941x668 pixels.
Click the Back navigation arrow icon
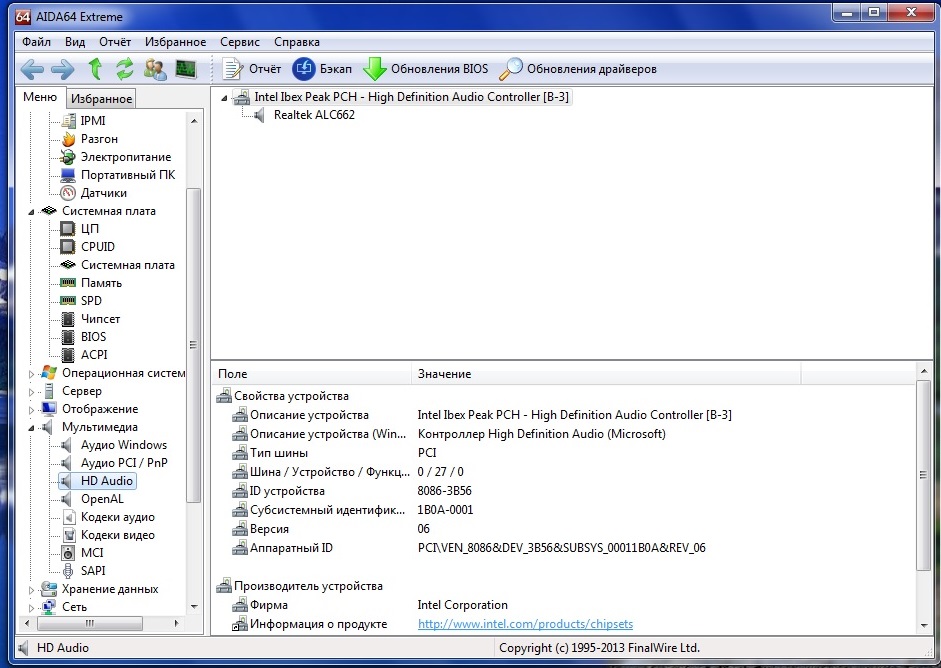pyautogui.click(x=32, y=69)
